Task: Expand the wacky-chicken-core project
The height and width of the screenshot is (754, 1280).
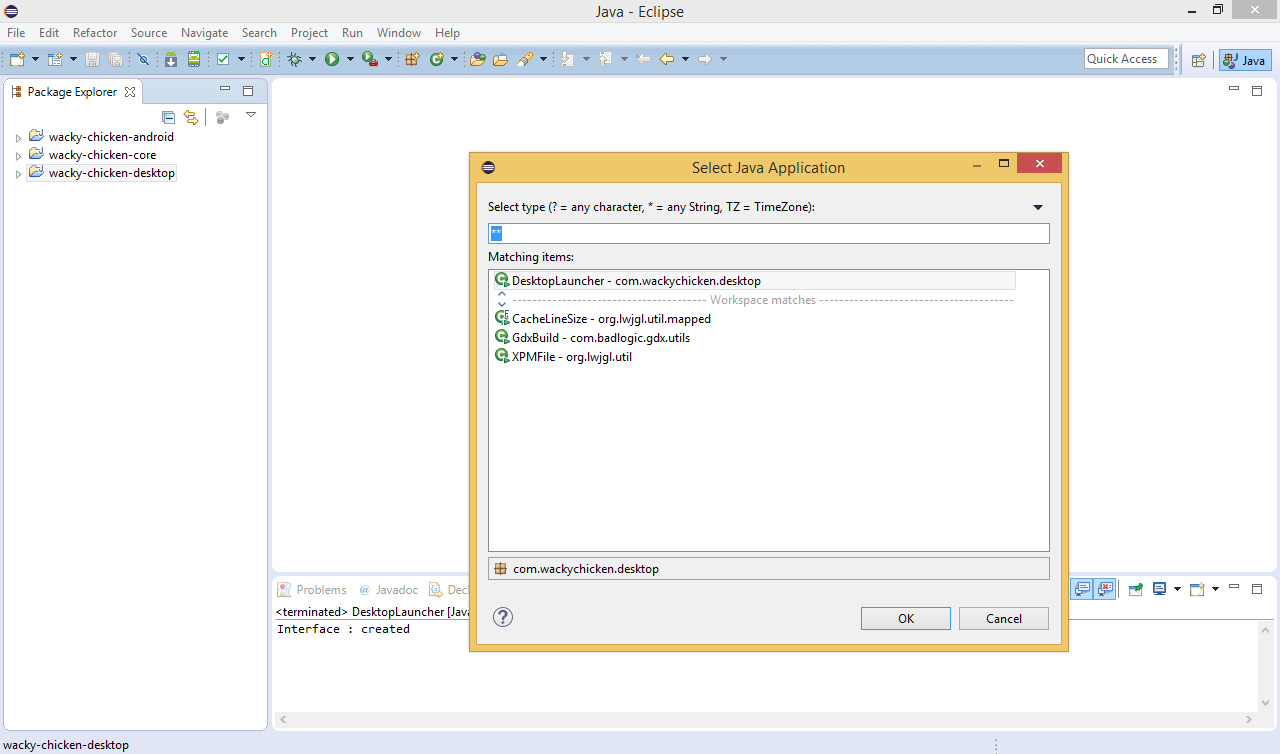Action: coord(18,156)
